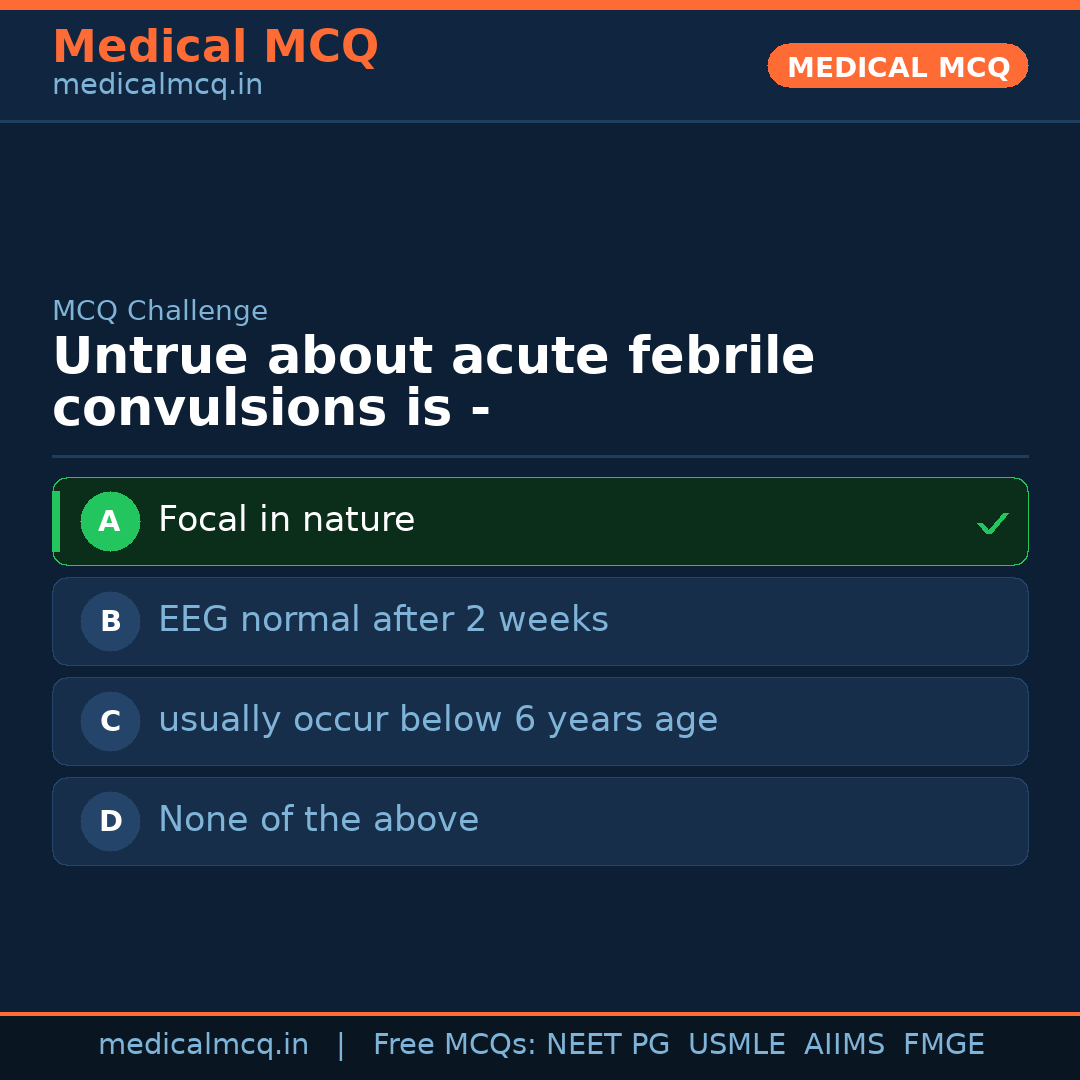
Task: Click the green A circle badge
Action: point(110,522)
